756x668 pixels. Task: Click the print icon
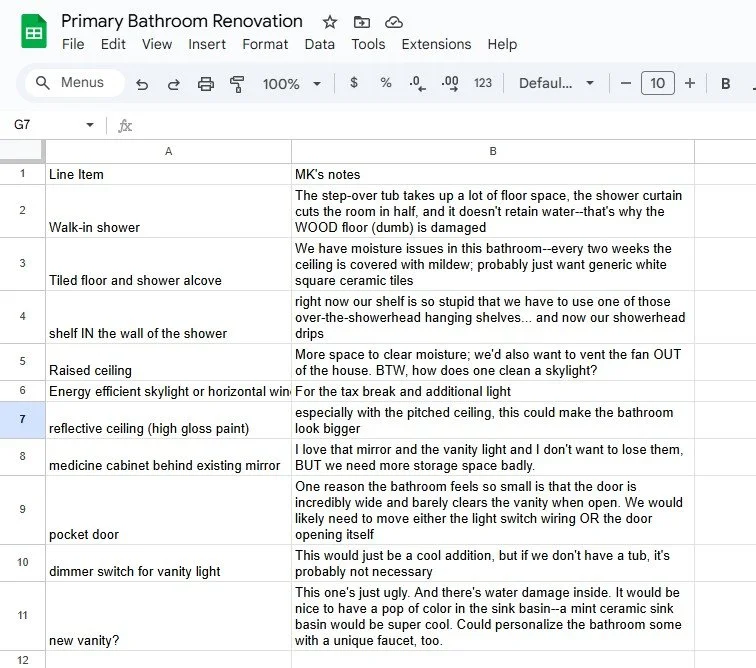206,84
